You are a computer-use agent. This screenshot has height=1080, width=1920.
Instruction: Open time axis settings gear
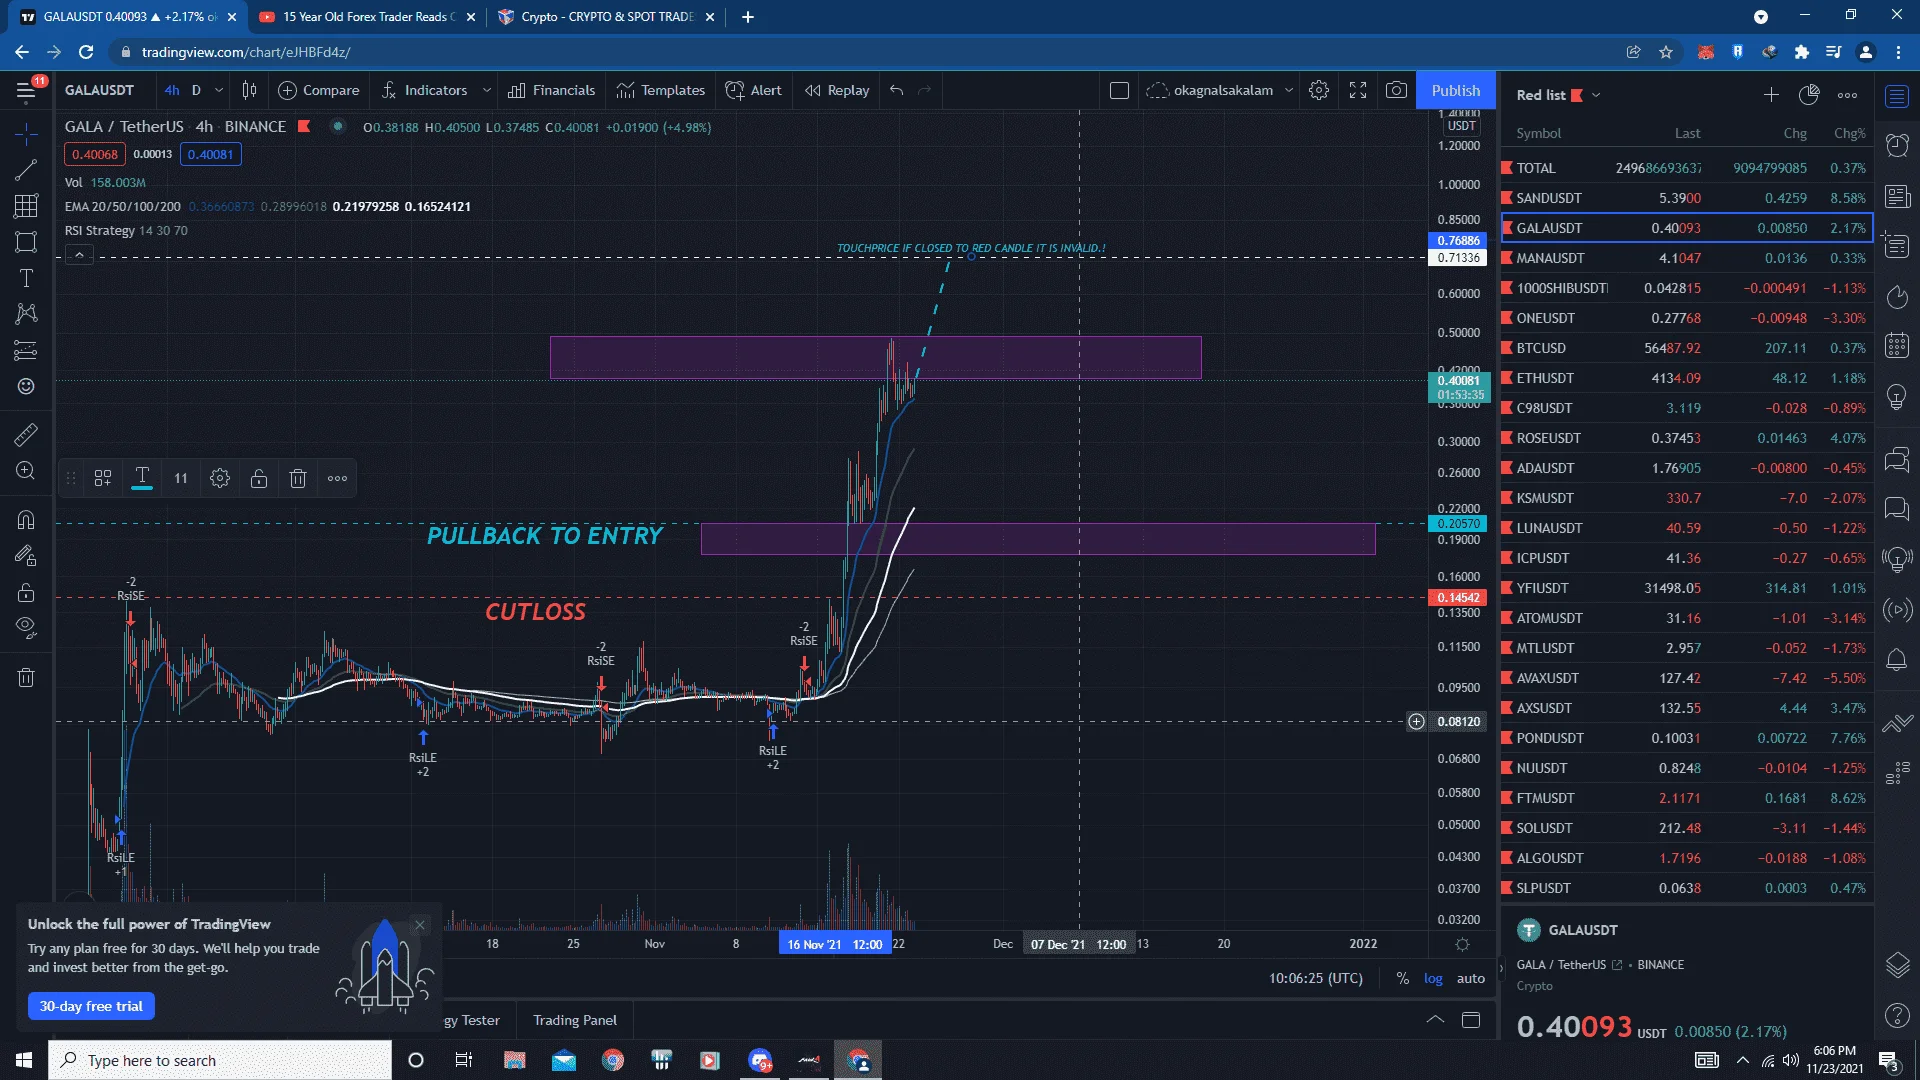(x=1462, y=944)
